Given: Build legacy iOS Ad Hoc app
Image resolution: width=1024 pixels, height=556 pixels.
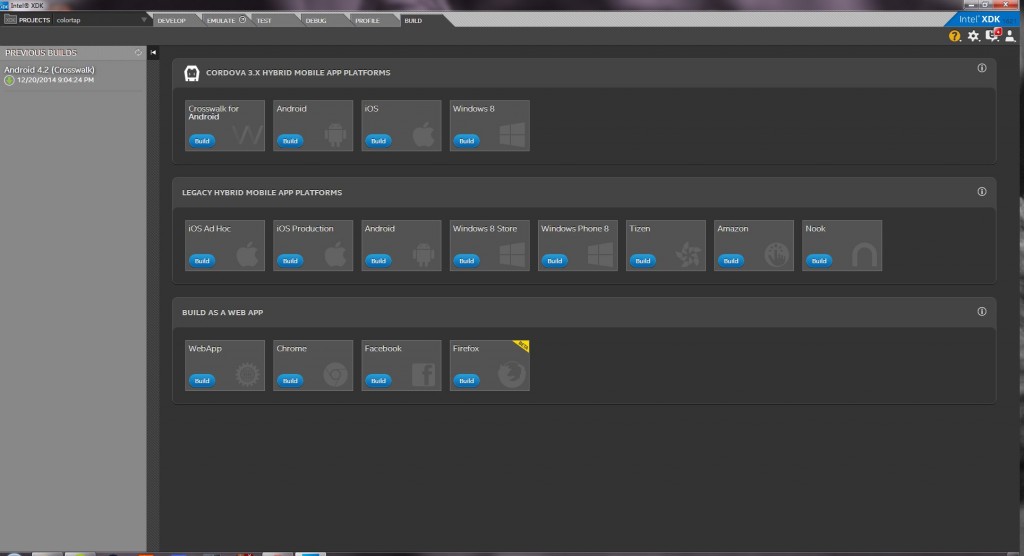Looking at the screenshot, I should [x=202, y=261].
